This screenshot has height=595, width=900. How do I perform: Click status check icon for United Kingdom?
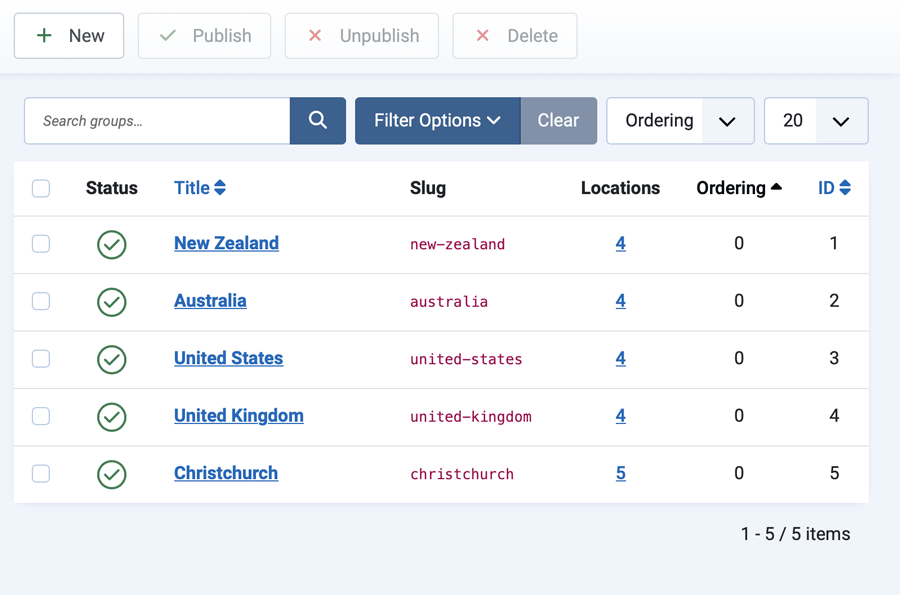[112, 416]
